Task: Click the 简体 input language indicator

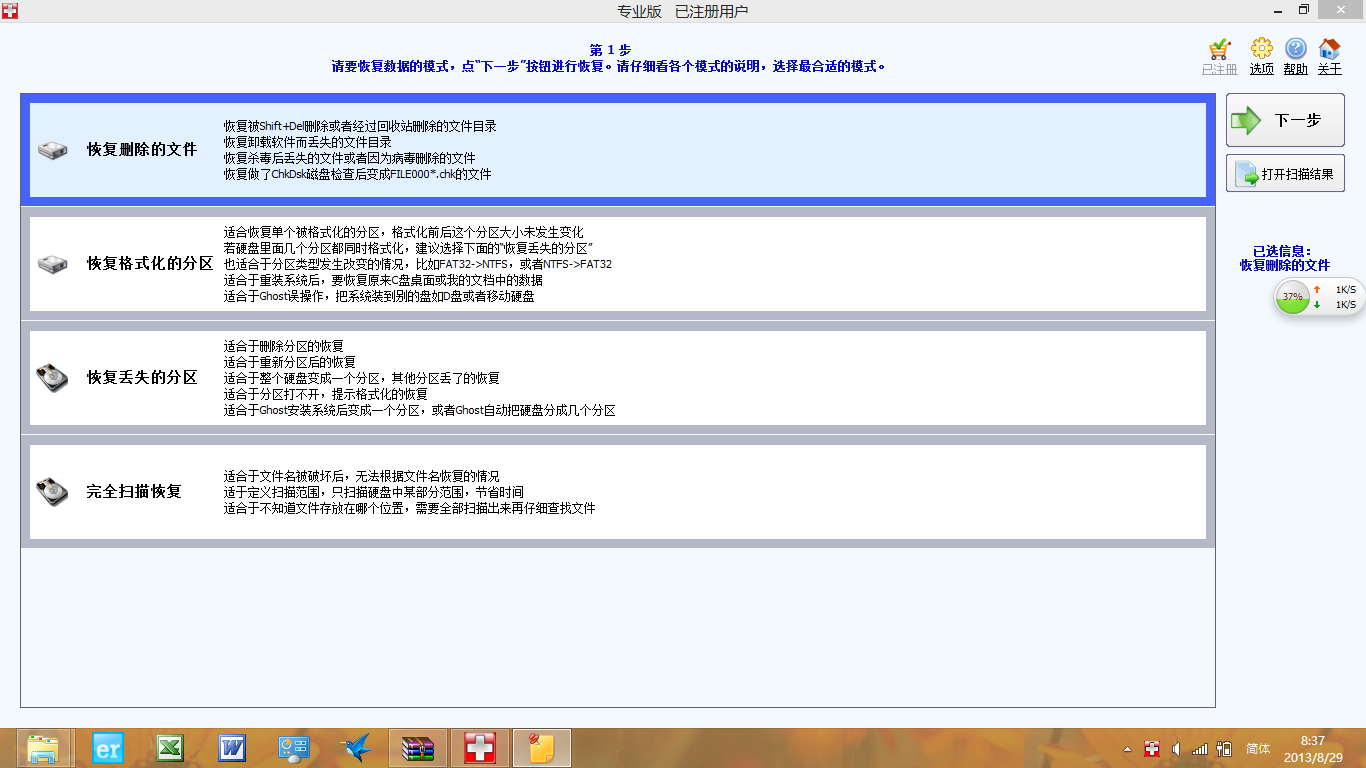Action: tap(1258, 749)
